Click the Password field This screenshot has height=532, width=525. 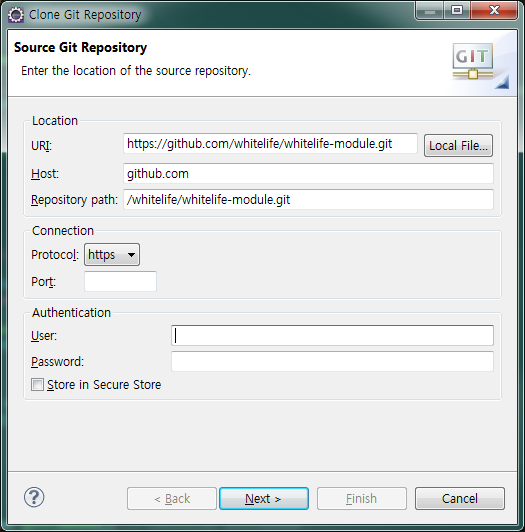[332, 361]
